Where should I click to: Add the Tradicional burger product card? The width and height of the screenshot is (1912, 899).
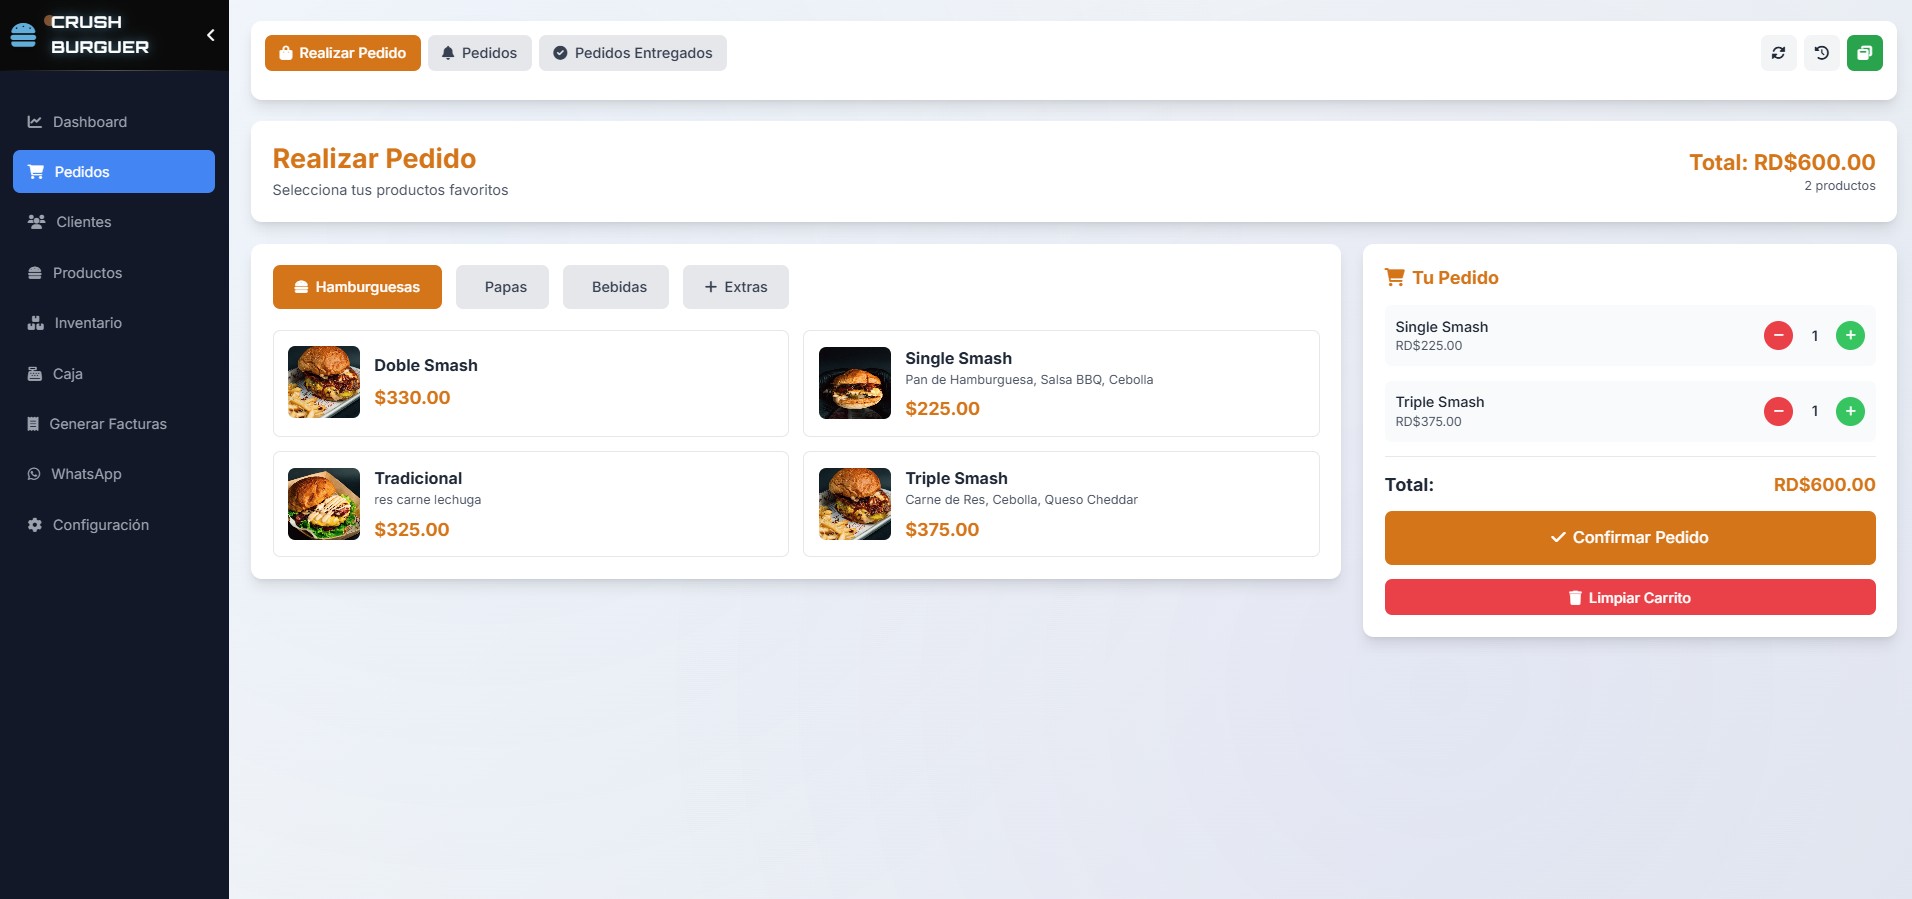[x=531, y=504]
